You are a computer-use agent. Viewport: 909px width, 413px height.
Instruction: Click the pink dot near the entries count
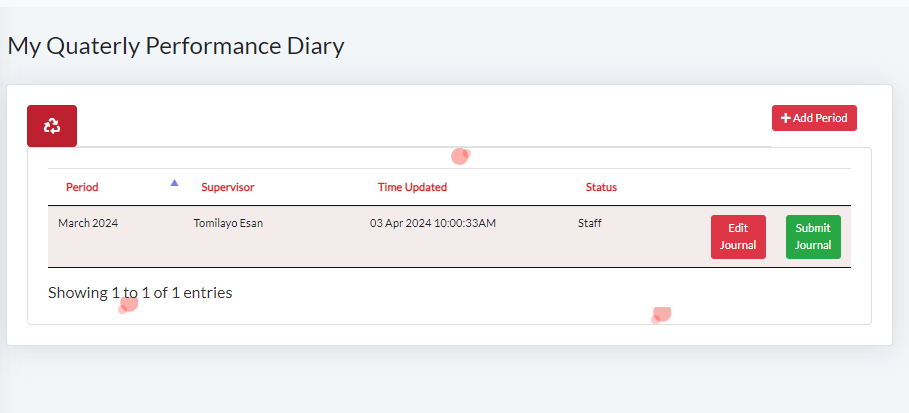click(128, 304)
